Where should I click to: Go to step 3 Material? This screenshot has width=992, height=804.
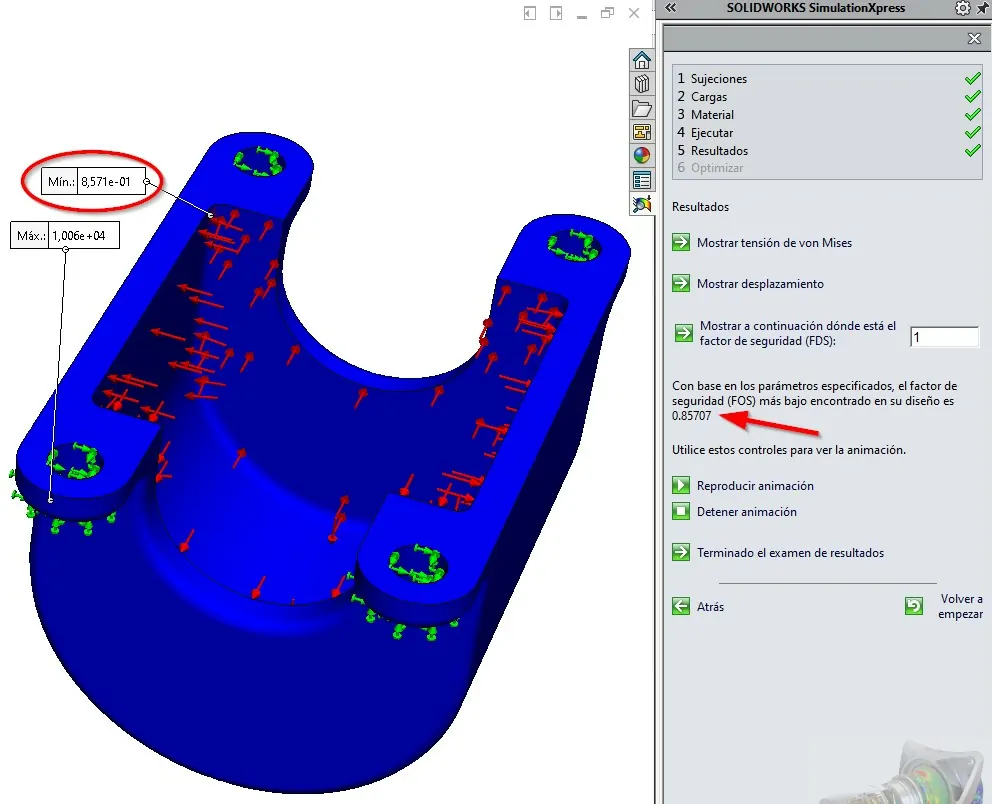pos(705,114)
